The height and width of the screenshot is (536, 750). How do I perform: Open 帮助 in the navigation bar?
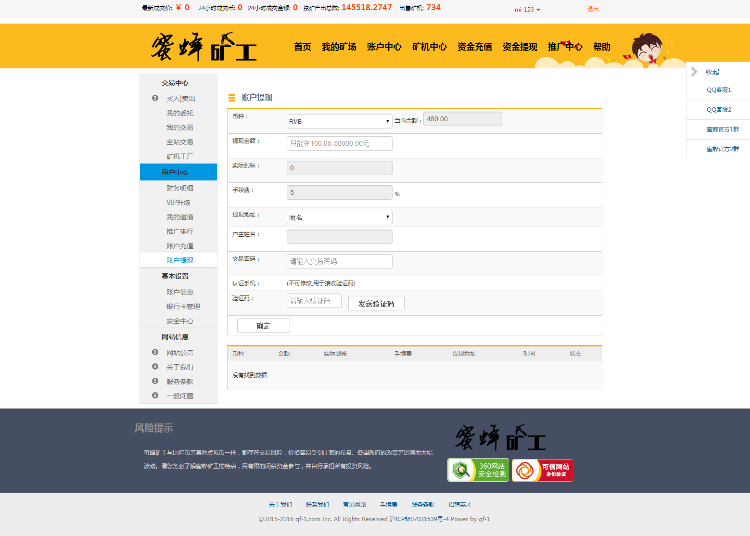point(602,47)
